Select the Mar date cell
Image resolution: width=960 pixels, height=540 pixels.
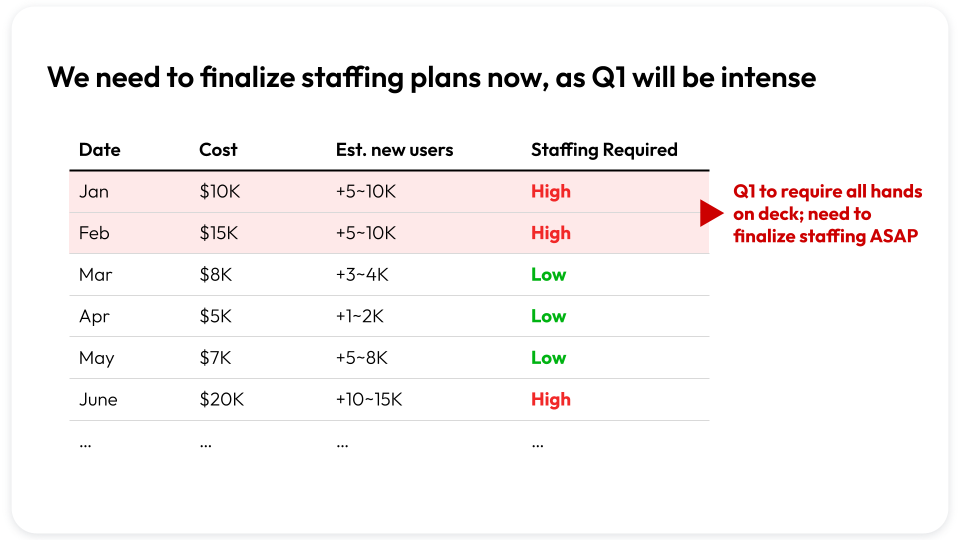pos(94,275)
